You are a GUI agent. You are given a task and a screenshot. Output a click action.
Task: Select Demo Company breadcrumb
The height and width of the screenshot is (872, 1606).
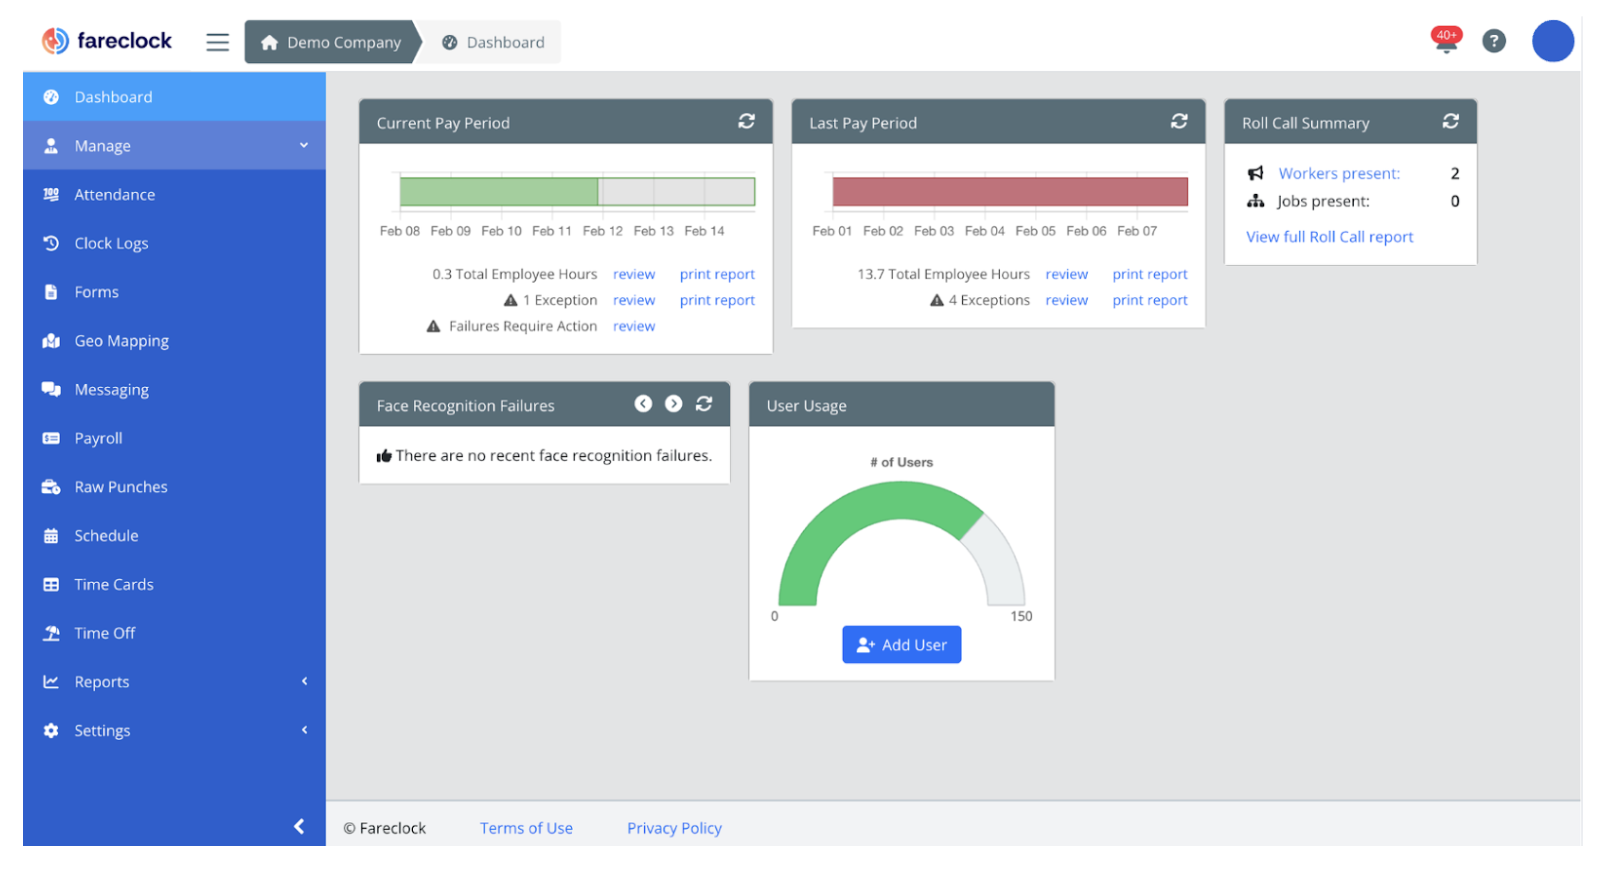[x=331, y=42]
